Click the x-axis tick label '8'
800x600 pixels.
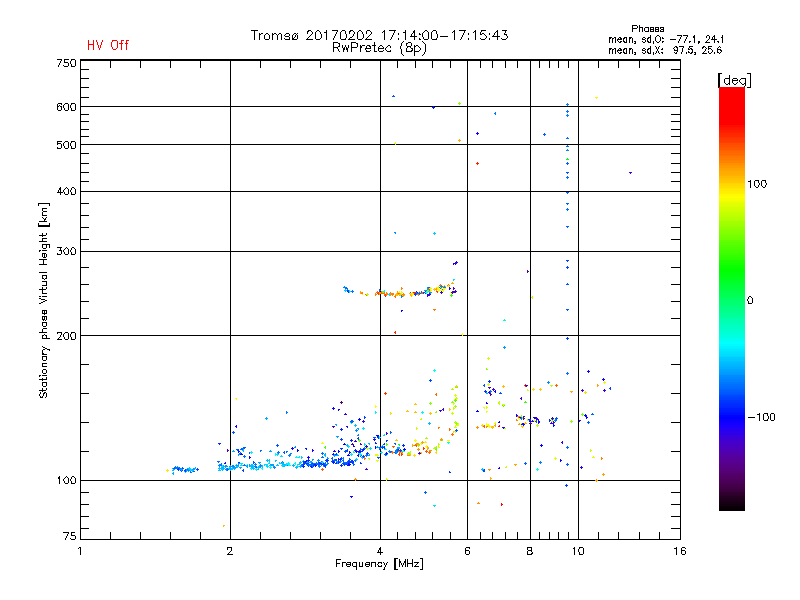[530, 551]
